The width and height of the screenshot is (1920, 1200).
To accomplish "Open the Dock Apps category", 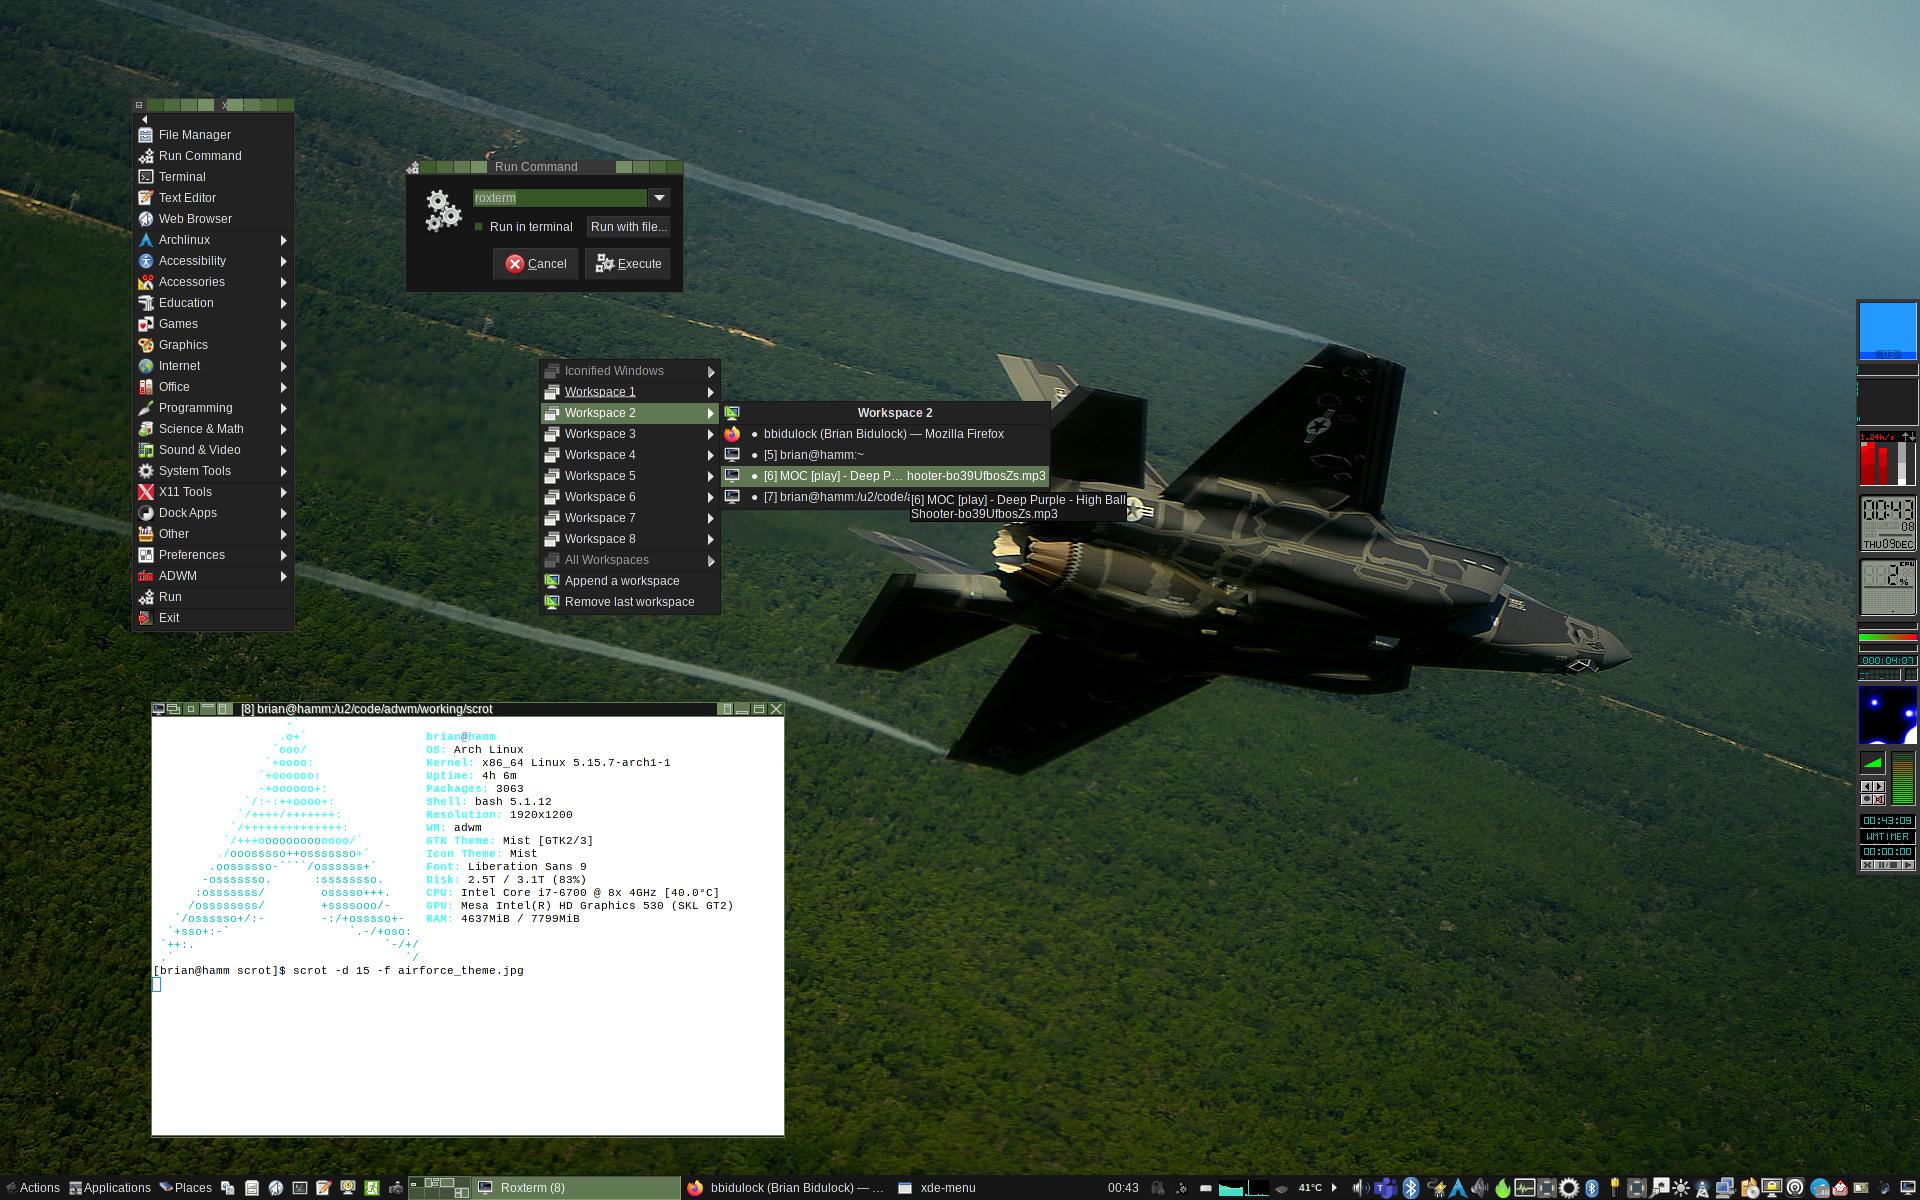I will pyautogui.click(x=213, y=513).
